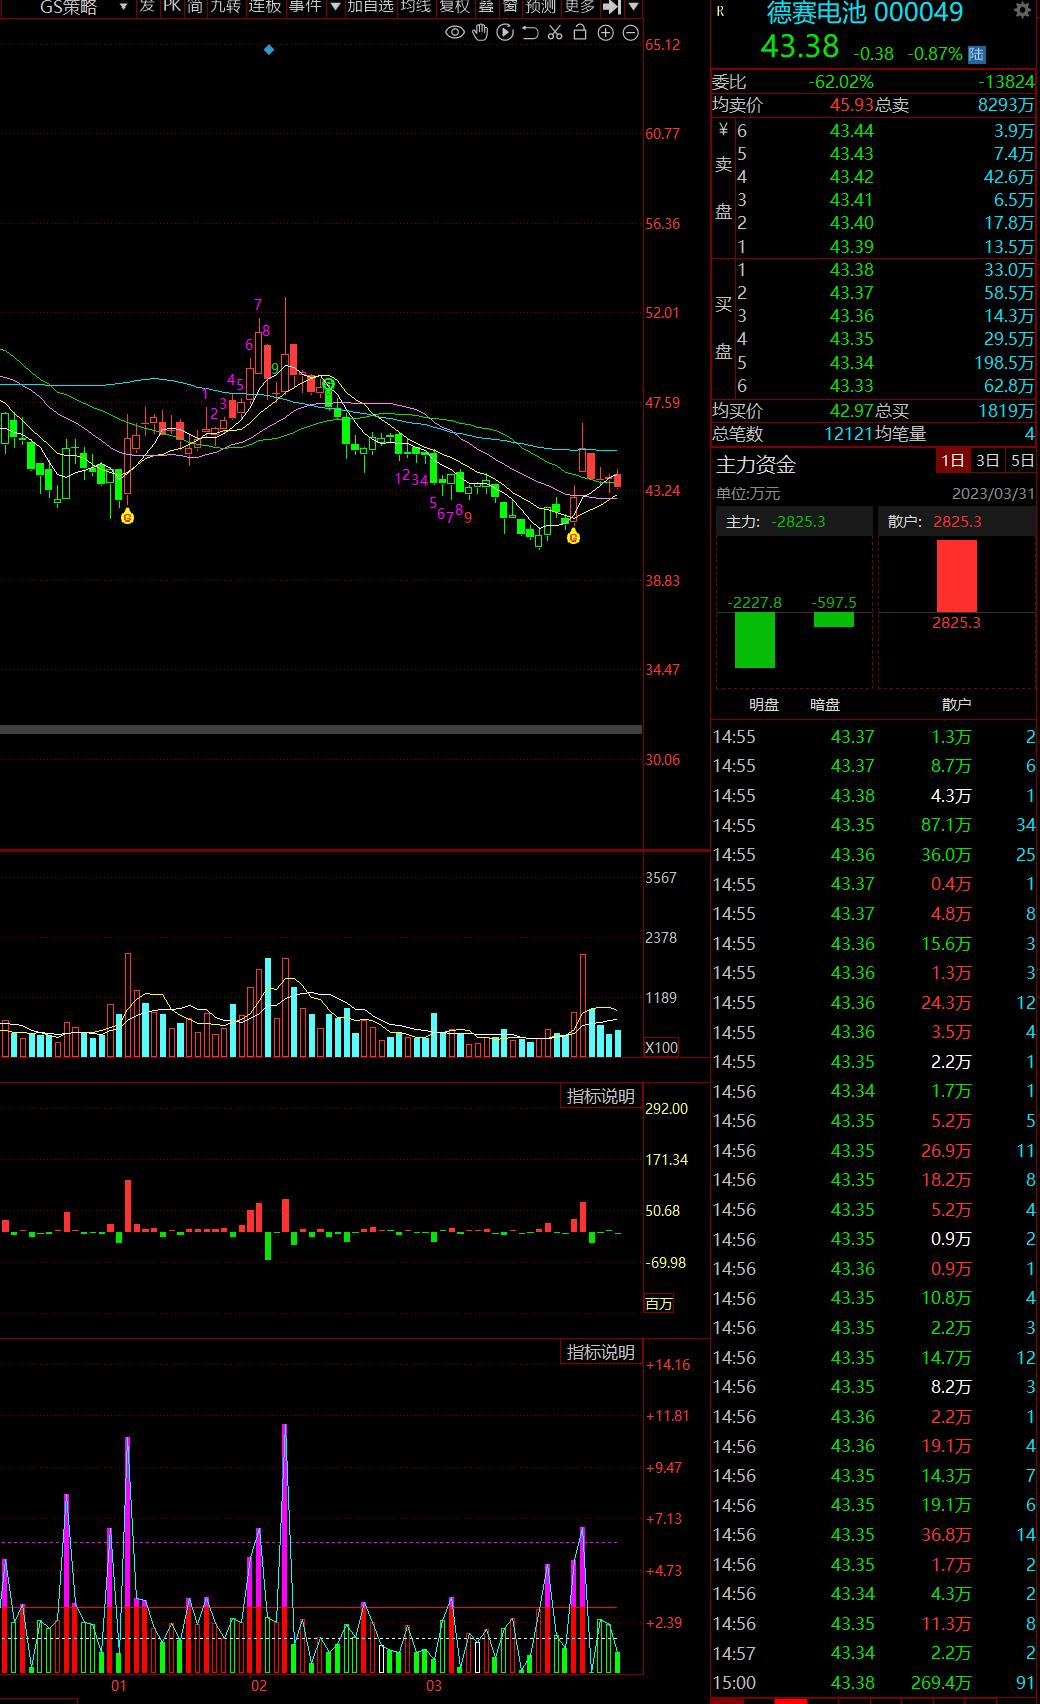Zoom in chart with plus icon
This screenshot has height=1704, width=1040.
(605, 33)
